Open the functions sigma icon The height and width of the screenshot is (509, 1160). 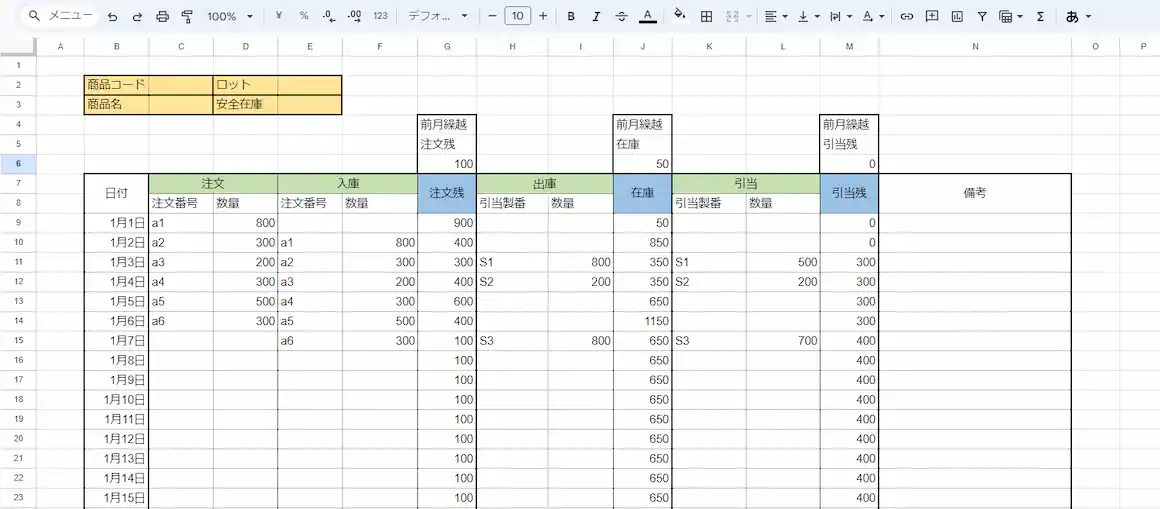click(1040, 16)
